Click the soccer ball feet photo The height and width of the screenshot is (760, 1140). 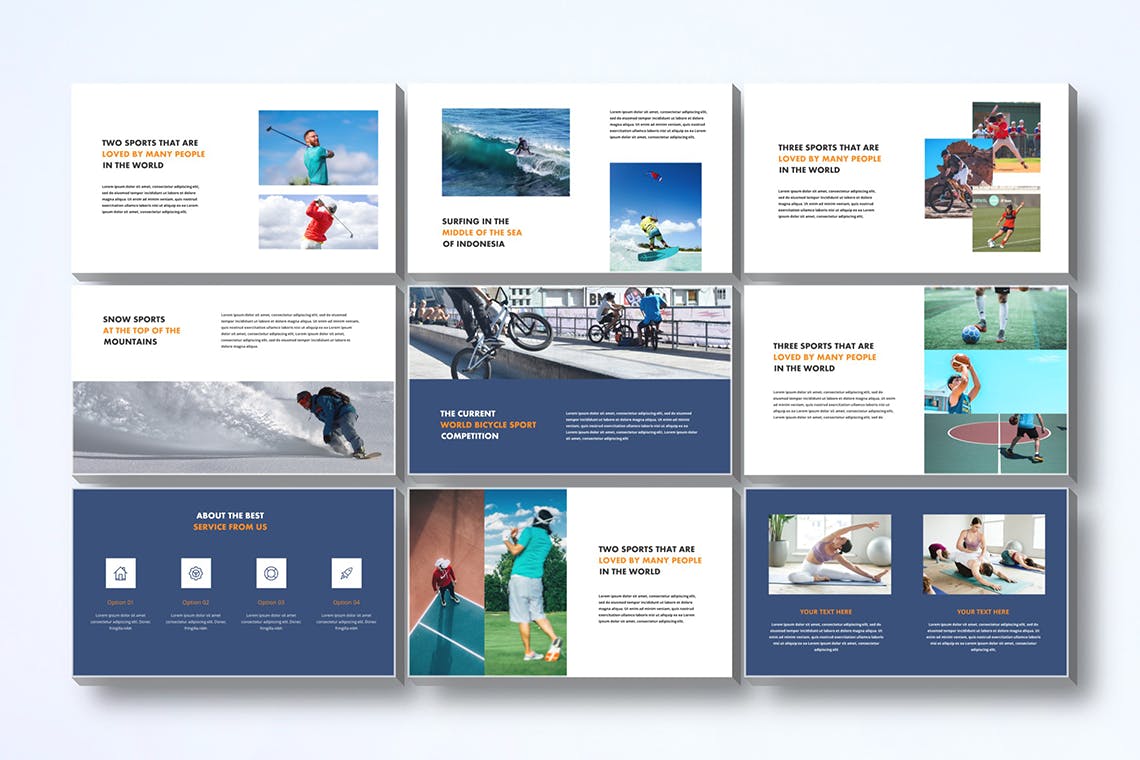click(x=994, y=318)
